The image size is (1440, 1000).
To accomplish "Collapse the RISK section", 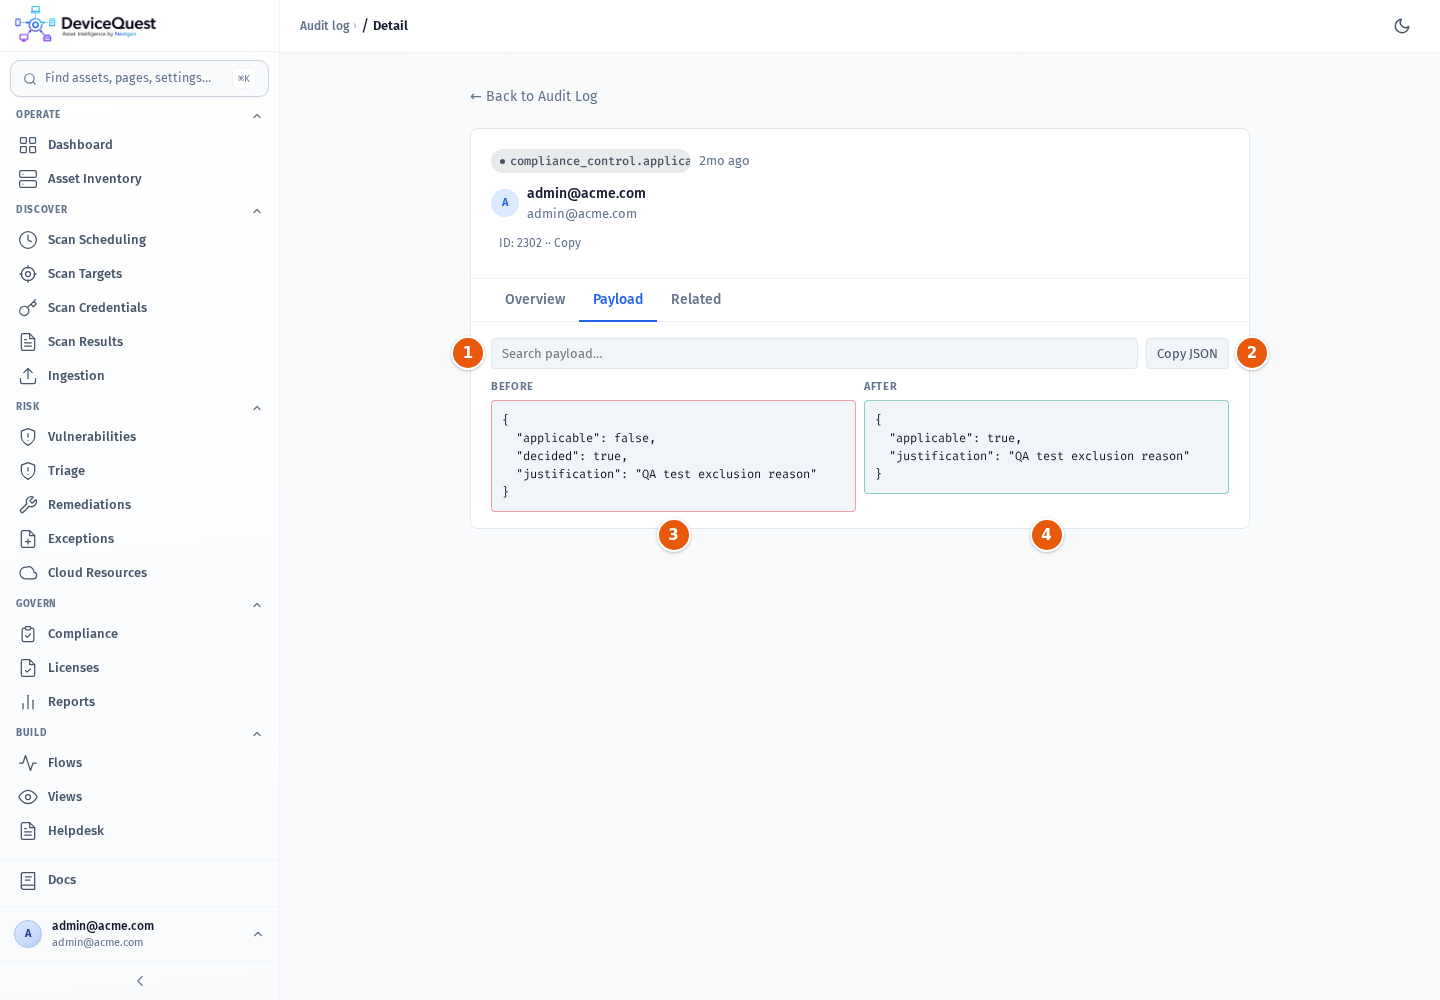I will [x=257, y=408].
